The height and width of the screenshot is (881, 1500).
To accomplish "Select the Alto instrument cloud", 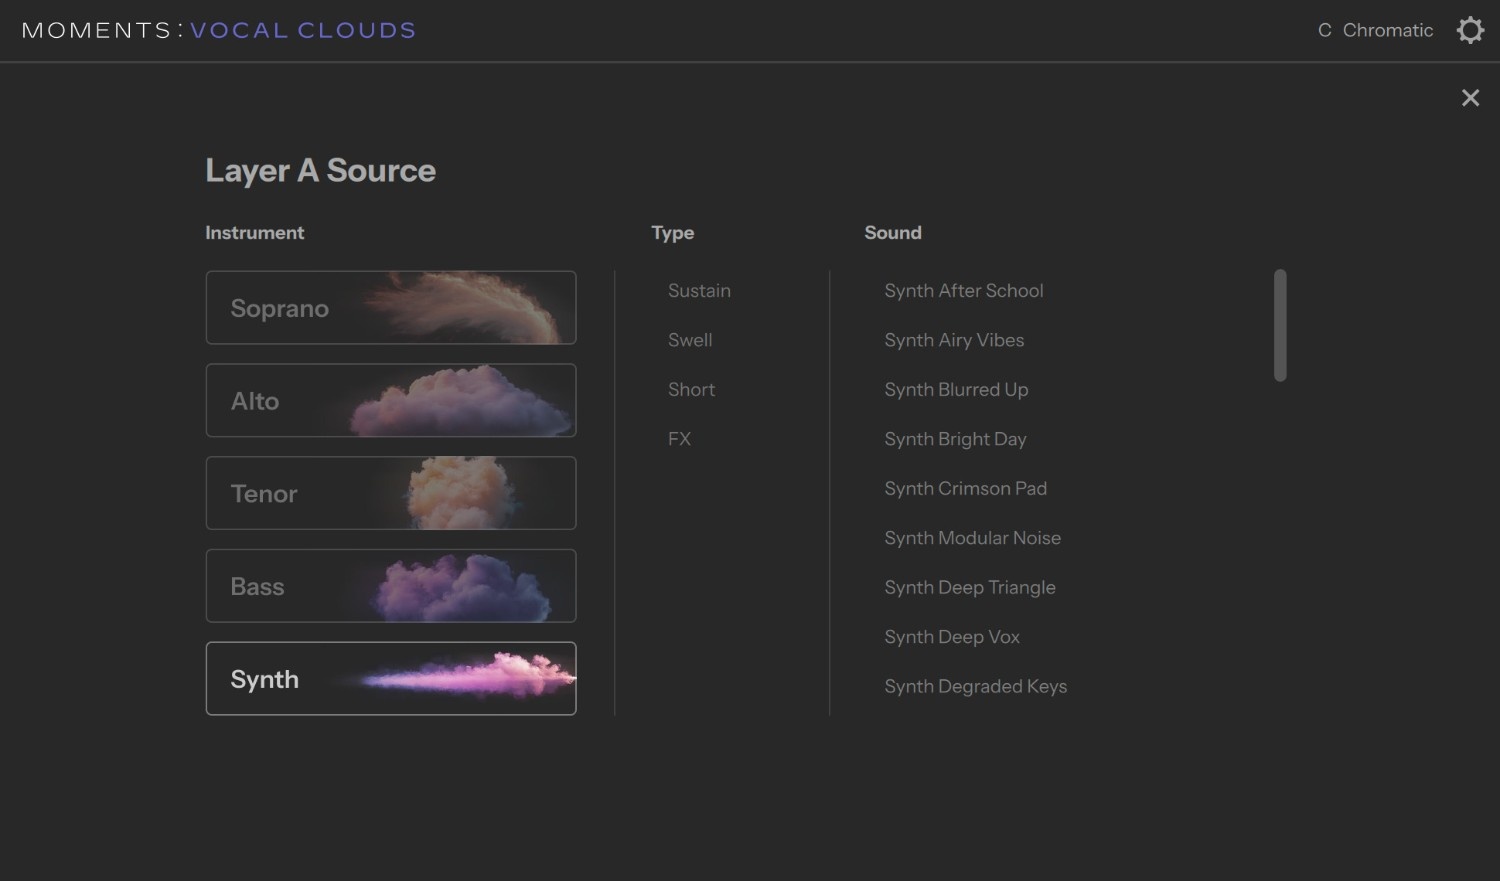I will point(390,400).
